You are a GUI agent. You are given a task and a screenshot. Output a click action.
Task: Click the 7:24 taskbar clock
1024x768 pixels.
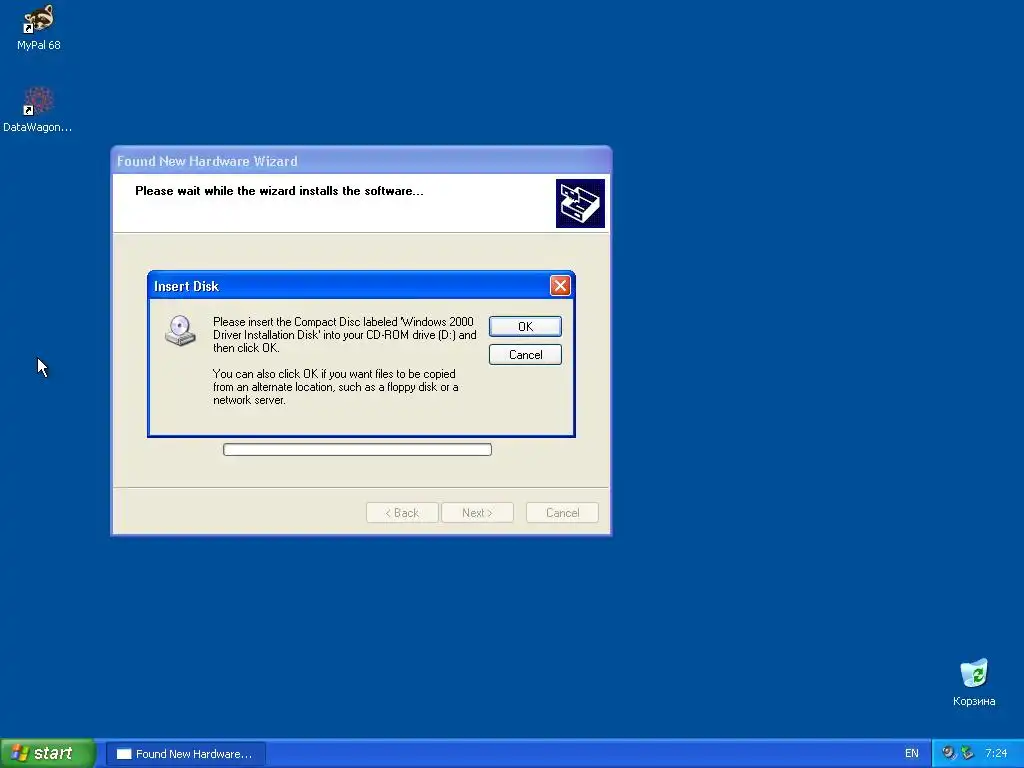pyautogui.click(x=996, y=754)
